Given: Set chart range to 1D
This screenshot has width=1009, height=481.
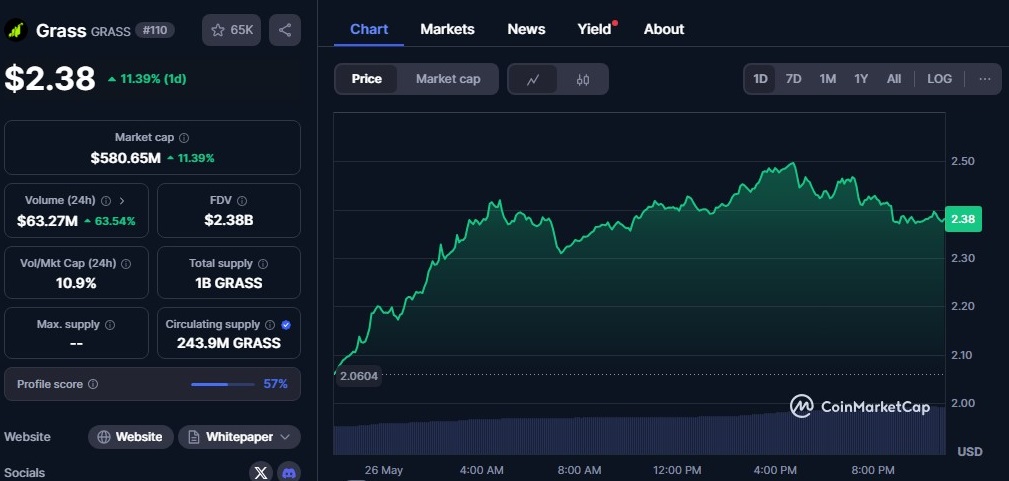Looking at the screenshot, I should point(761,79).
